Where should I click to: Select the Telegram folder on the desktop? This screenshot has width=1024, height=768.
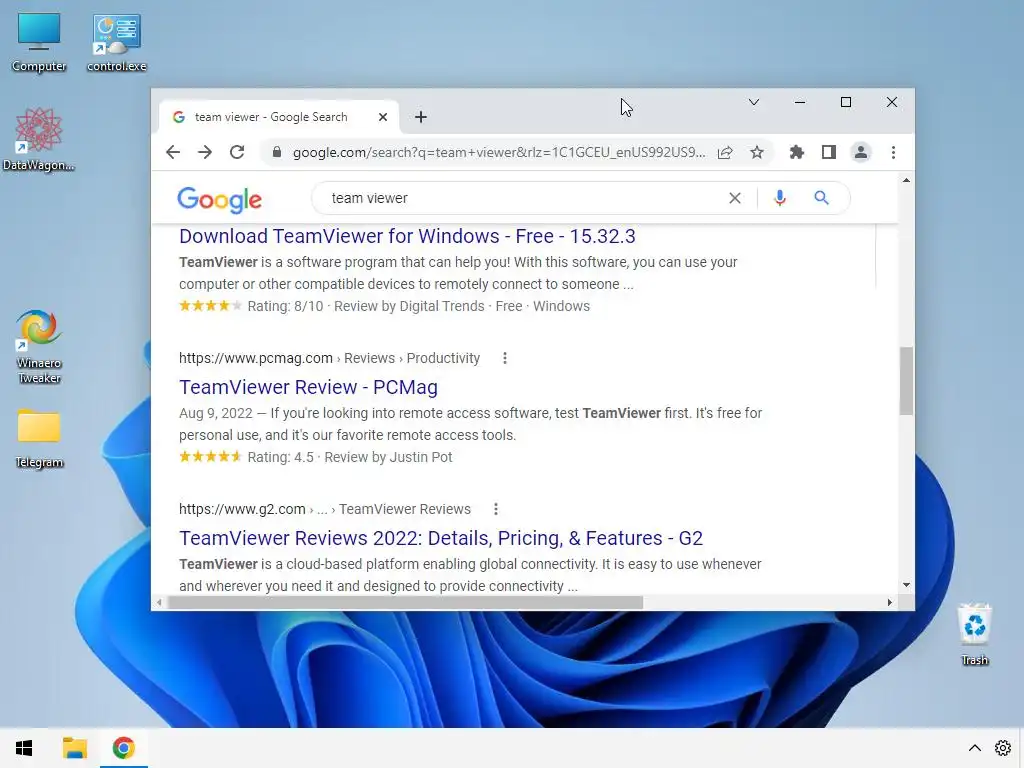click(39, 438)
